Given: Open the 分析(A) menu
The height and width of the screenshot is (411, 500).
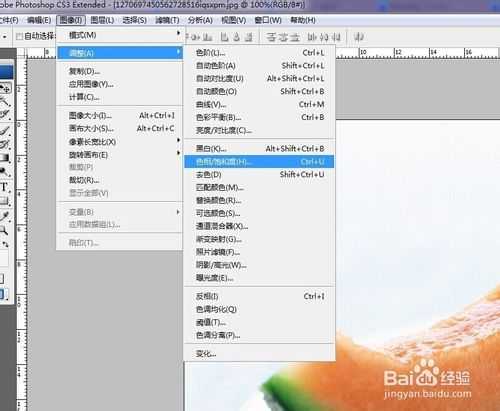Looking at the screenshot, I should [200, 20].
